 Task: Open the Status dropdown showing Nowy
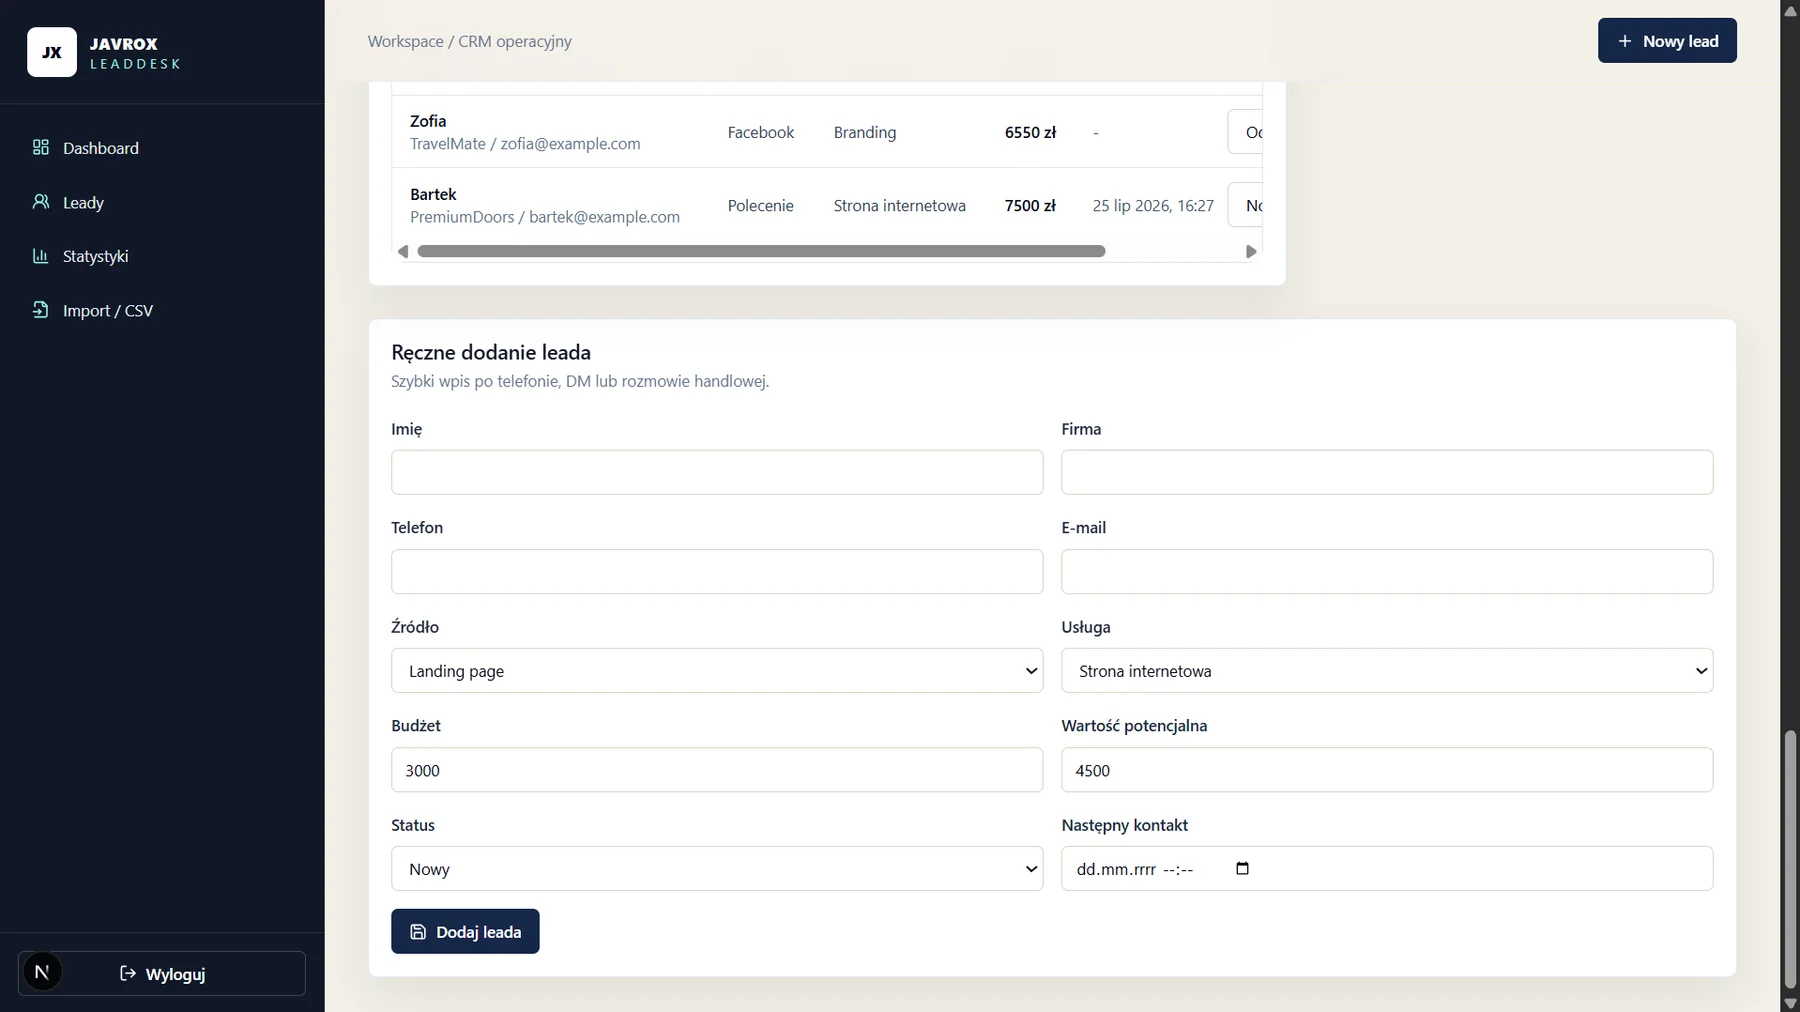pos(717,868)
